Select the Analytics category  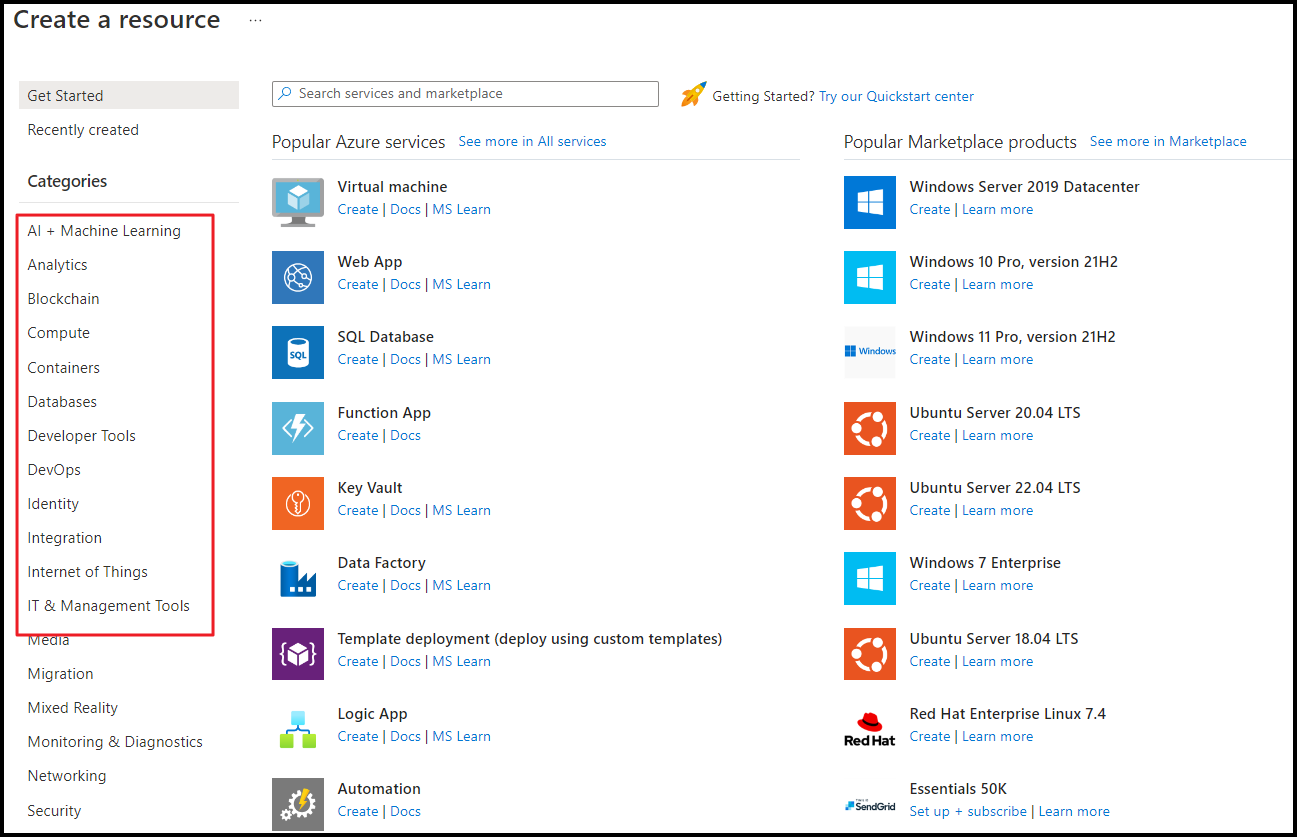pyautogui.click(x=57, y=265)
